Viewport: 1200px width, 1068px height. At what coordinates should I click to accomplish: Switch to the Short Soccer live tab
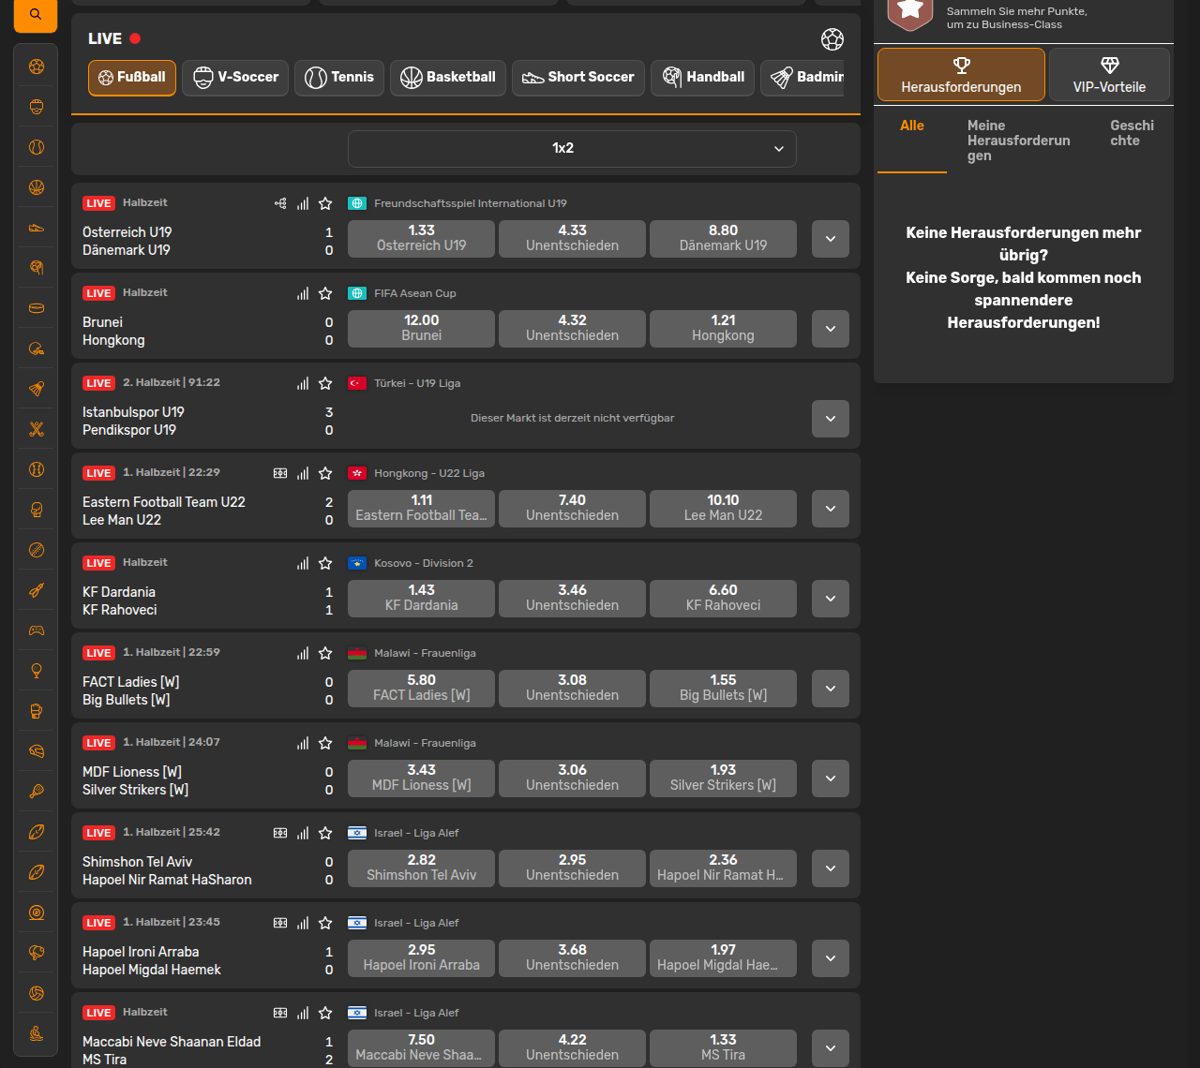point(578,78)
